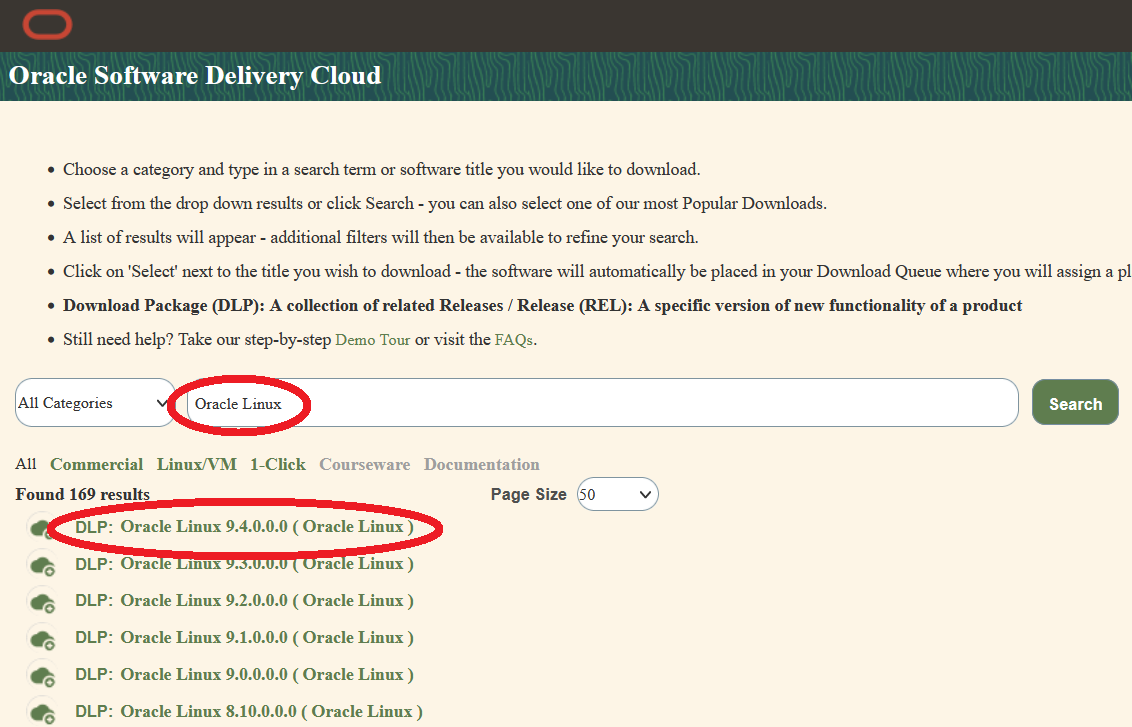Click cloud download icon for Oracle Linux 9.4.0.0.0
The height and width of the screenshot is (727, 1132).
coord(42,528)
